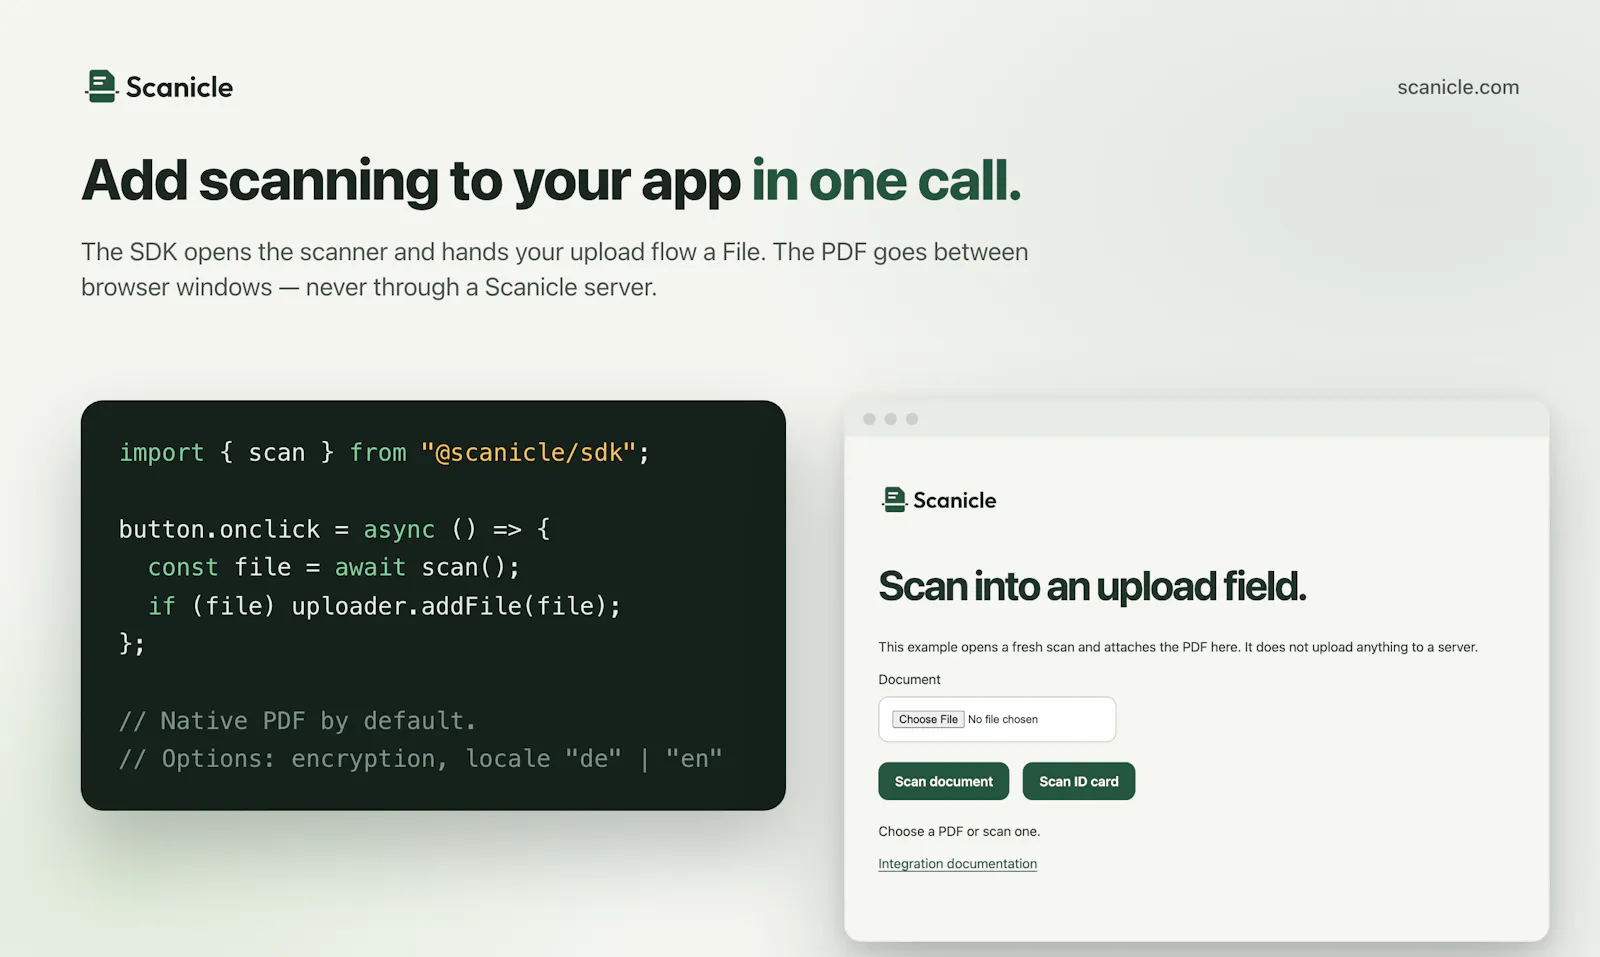This screenshot has height=957, width=1600.
Task: Click the "Choose a PDF or scan one." status text
Action: pos(959,831)
